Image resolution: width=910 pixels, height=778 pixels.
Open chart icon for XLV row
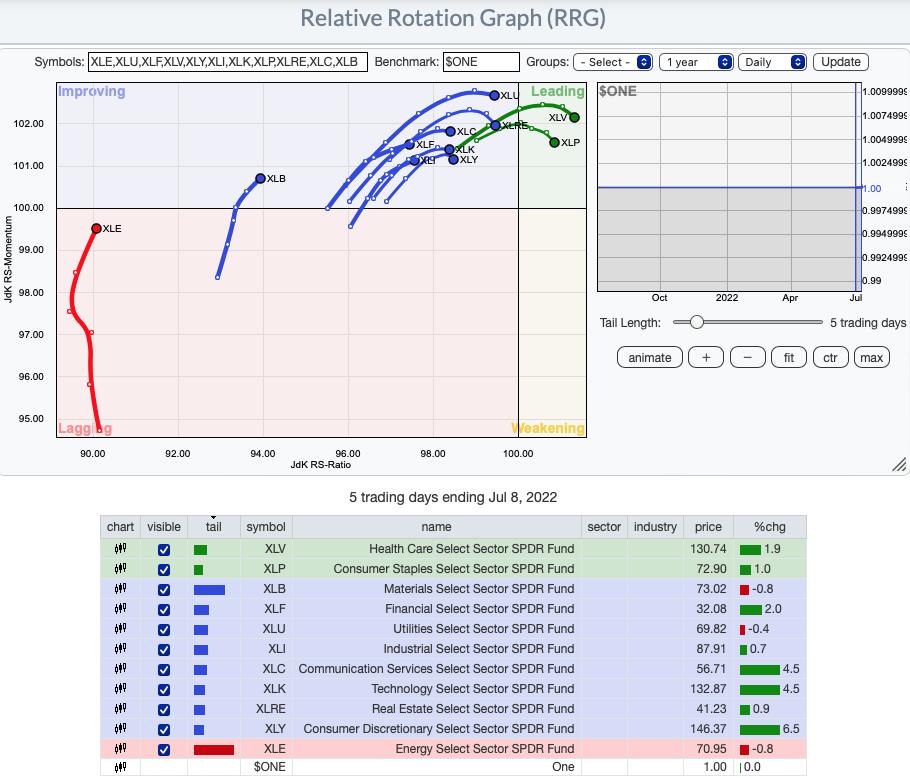pyautogui.click(x=120, y=549)
